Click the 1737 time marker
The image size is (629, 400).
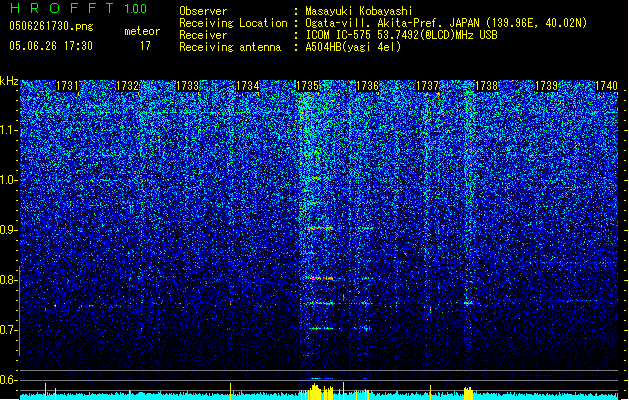[428, 86]
